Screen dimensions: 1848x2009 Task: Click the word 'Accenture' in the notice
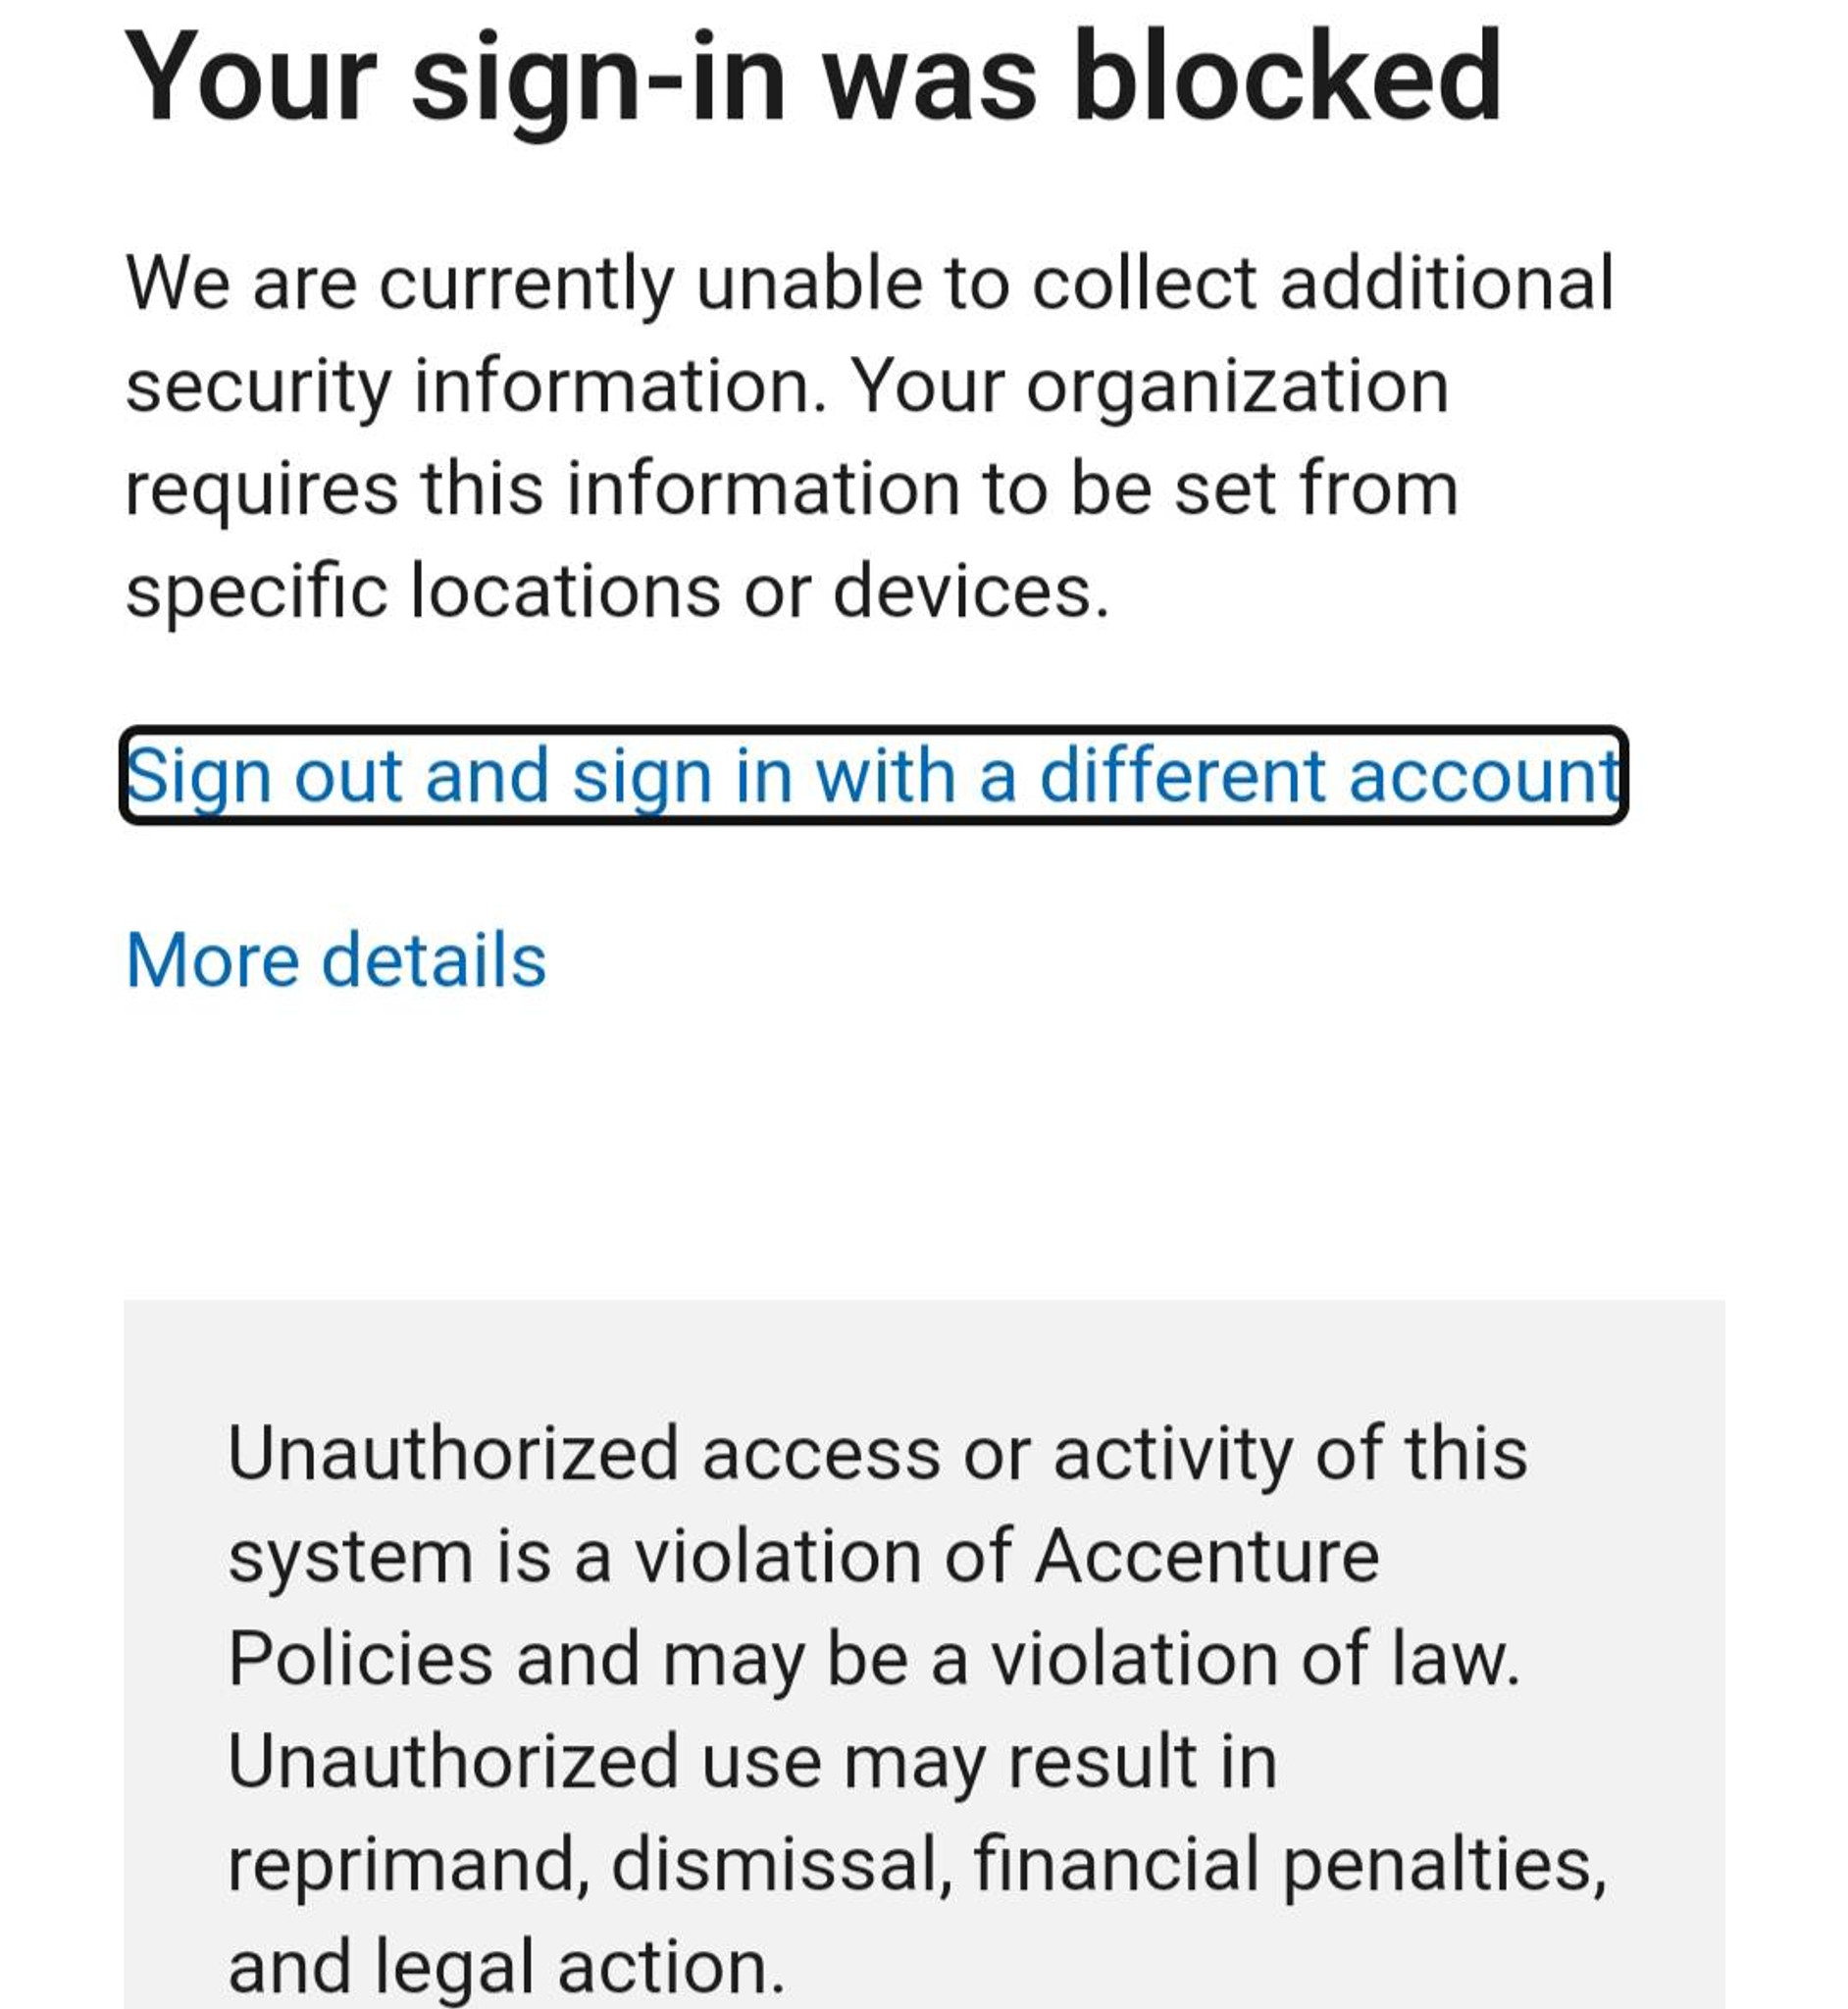(1206, 1556)
